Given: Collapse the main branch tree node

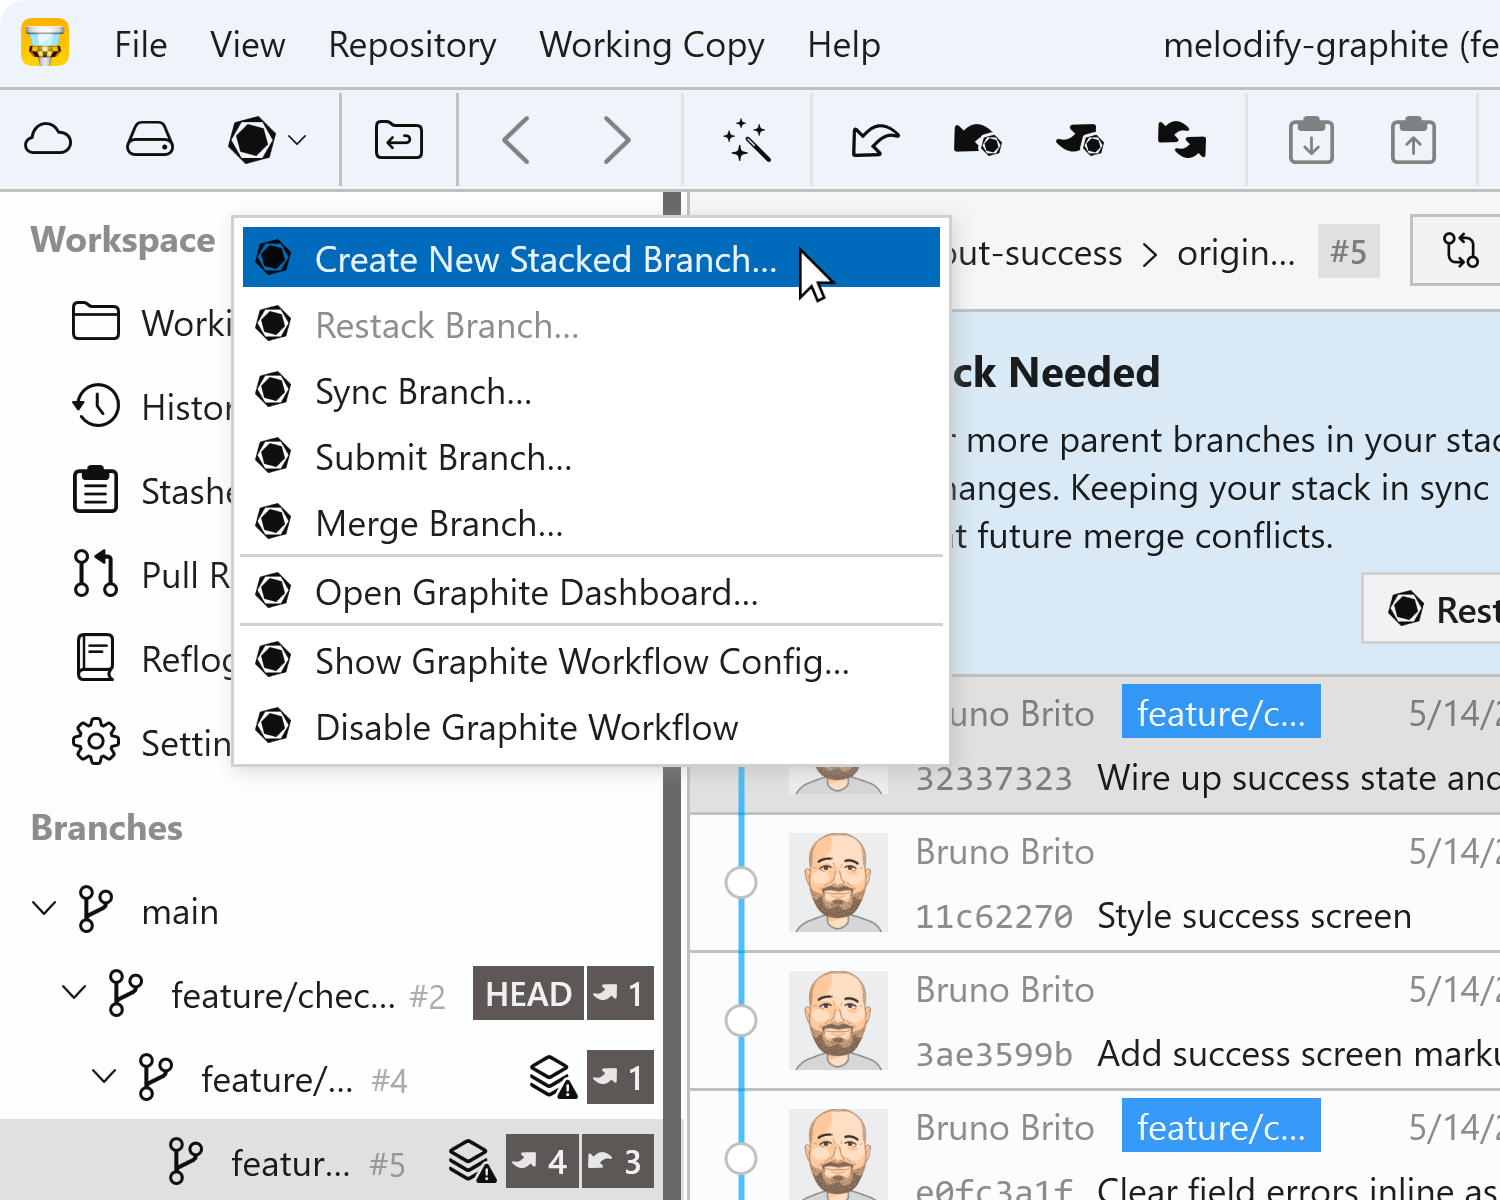Looking at the screenshot, I should 44,908.
